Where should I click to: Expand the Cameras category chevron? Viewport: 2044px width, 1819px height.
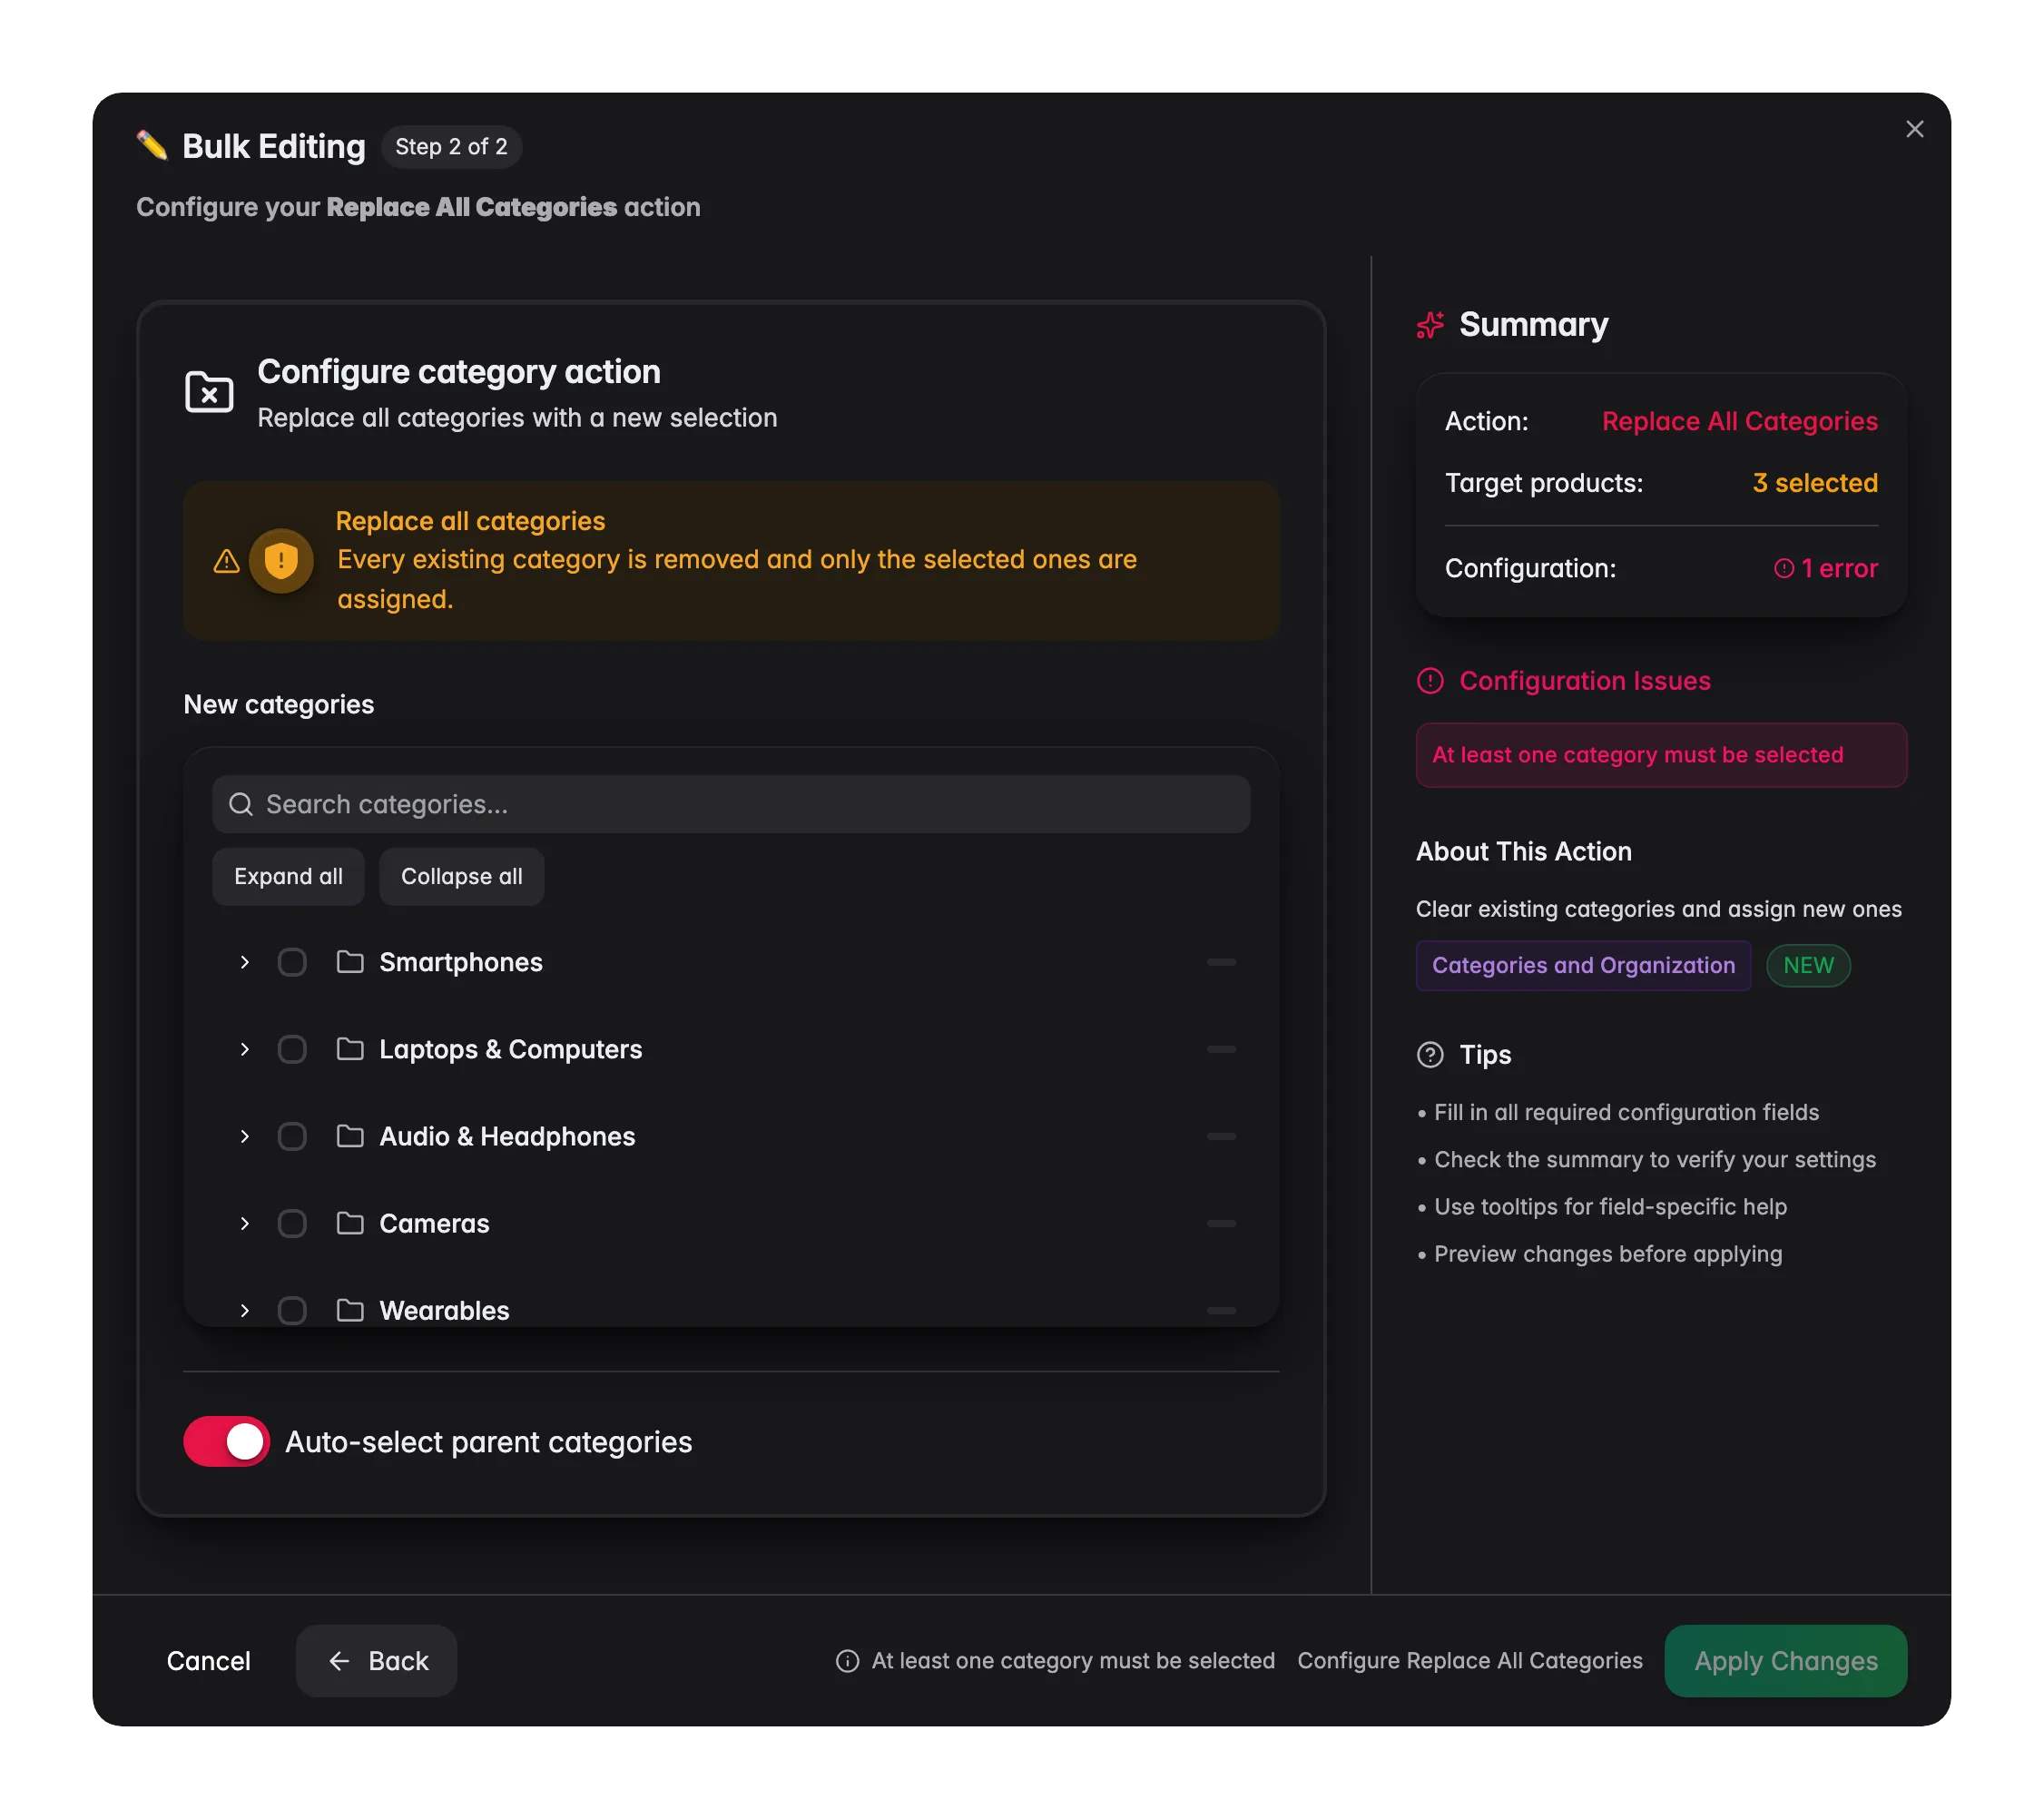click(244, 1223)
